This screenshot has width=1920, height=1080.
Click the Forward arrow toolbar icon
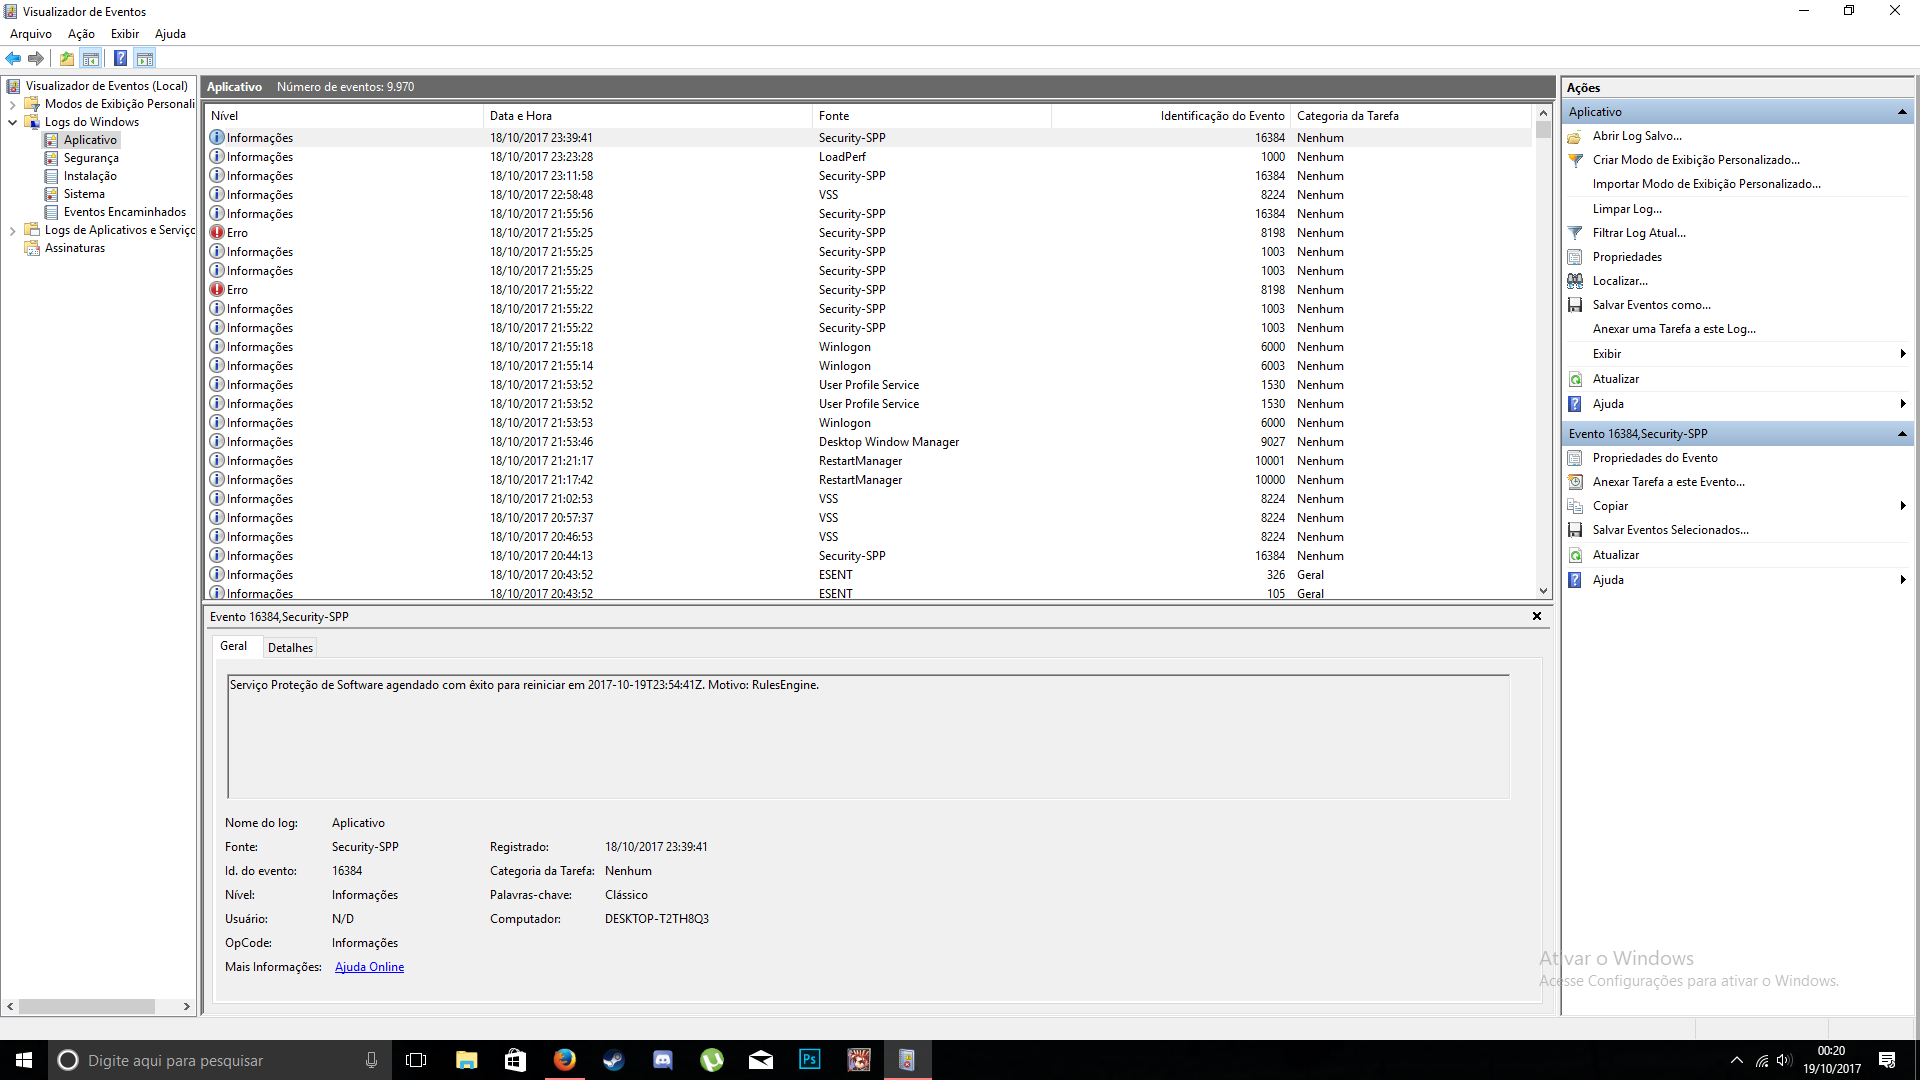36,59
